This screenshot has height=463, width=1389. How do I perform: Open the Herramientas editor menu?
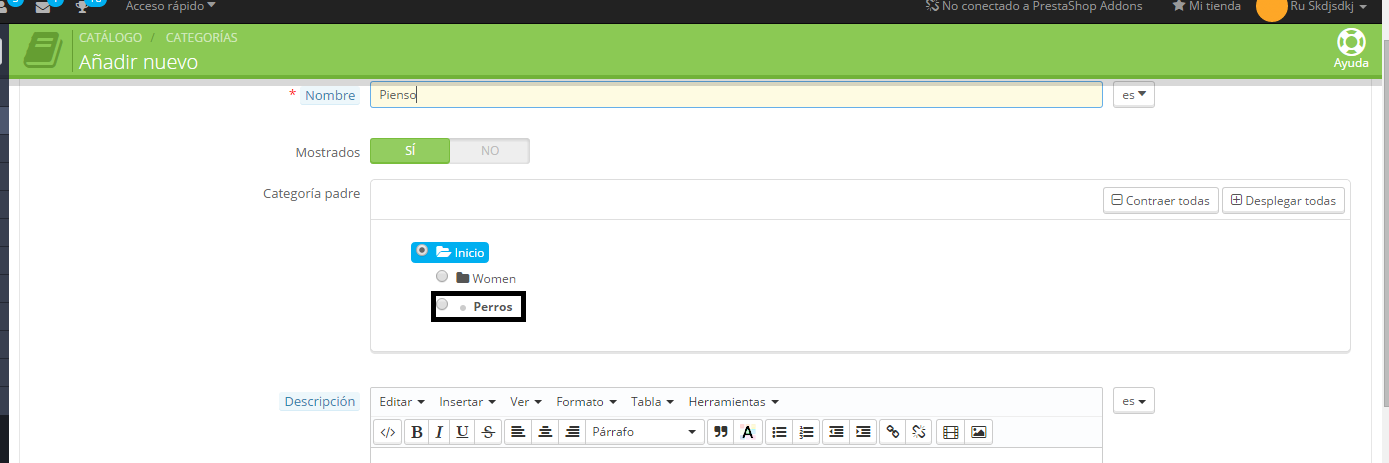(x=733, y=402)
